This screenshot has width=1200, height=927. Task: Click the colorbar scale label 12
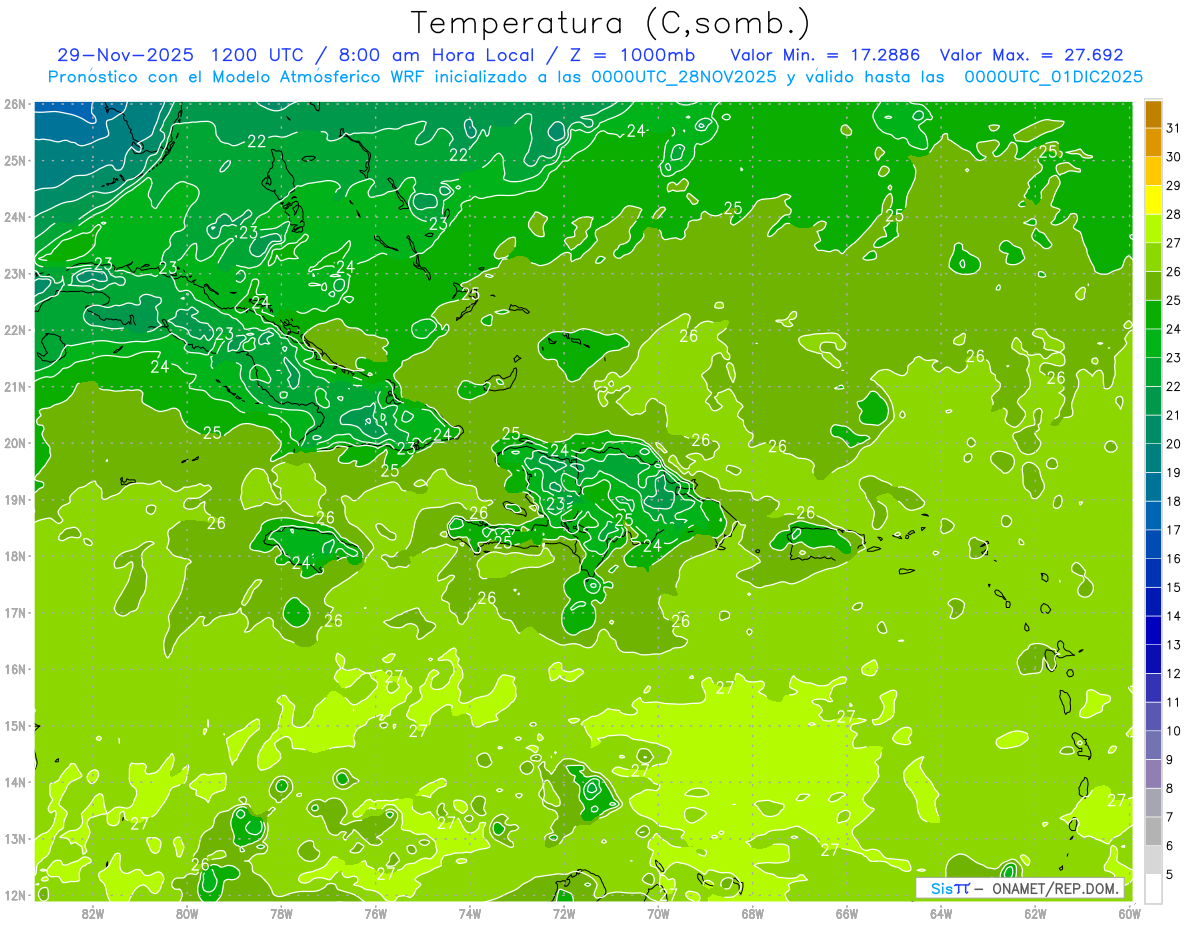(1174, 673)
